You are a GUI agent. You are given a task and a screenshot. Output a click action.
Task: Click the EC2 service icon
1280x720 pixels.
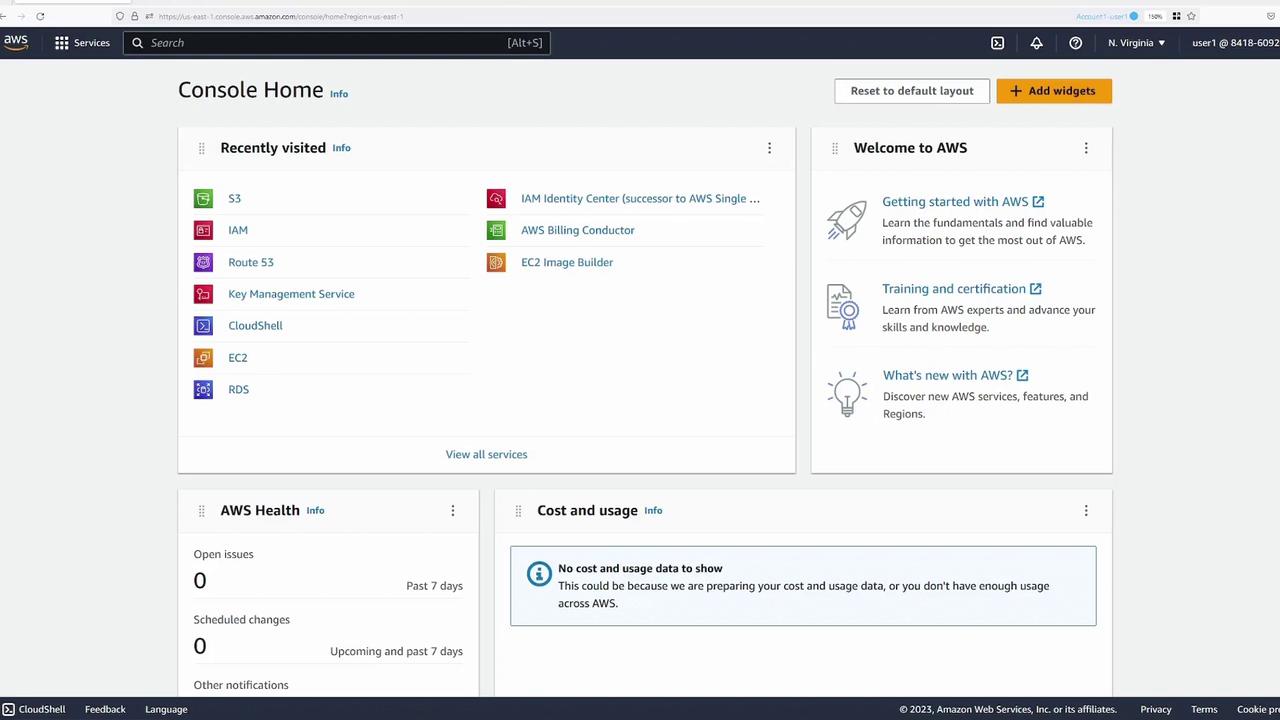(203, 358)
